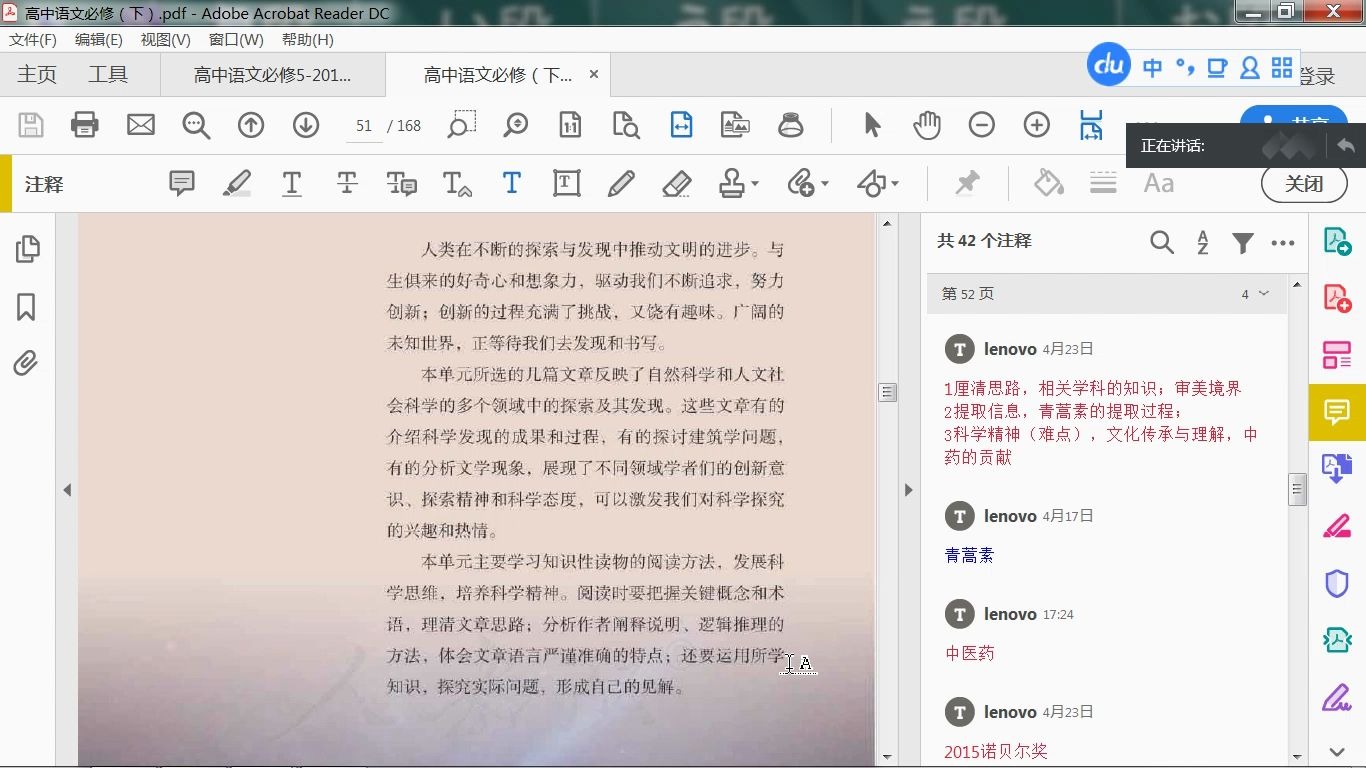The width and height of the screenshot is (1366, 768).
Task: Switch to the 高中语文必修5 document tab
Action: point(272,75)
